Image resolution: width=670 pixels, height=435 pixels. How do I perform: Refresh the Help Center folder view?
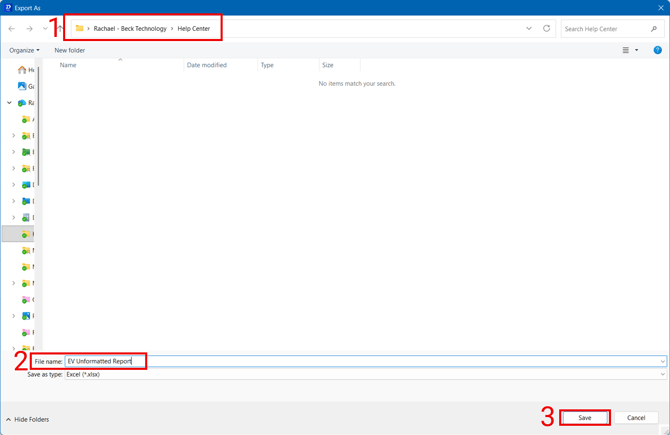tap(547, 29)
